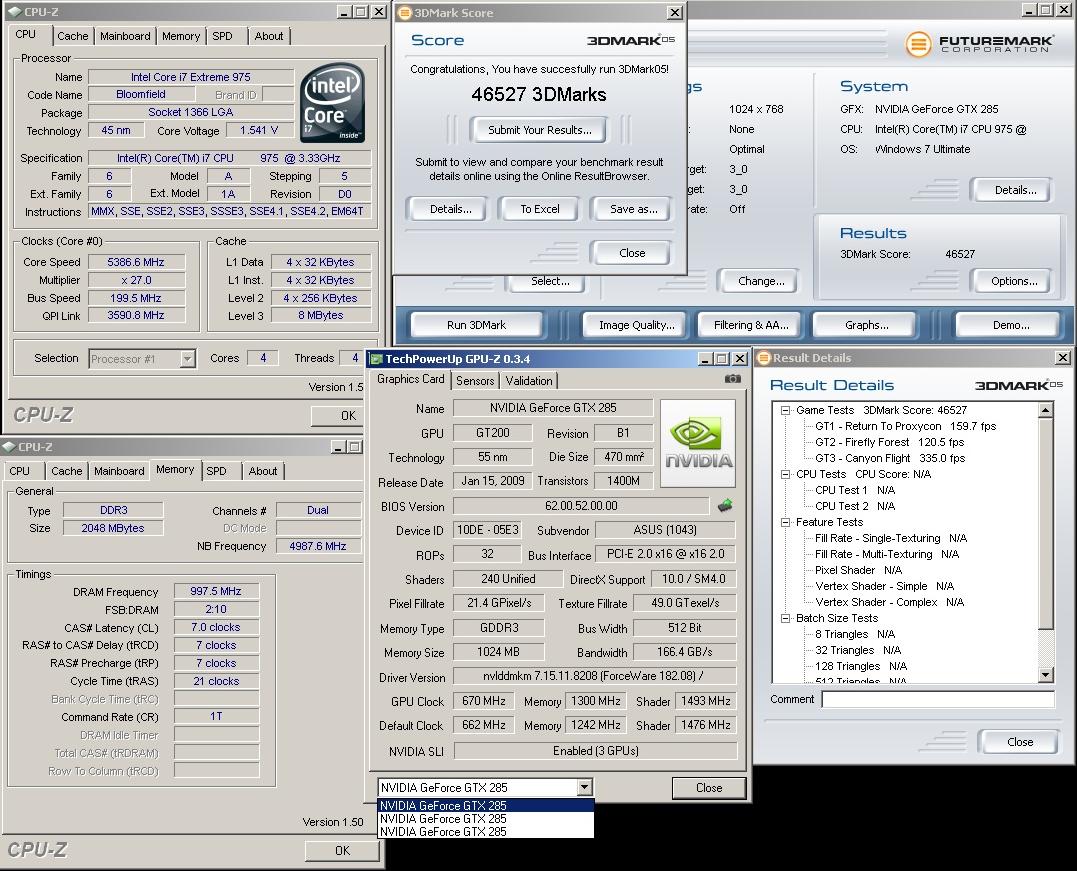
Task: Collapse the Game Tests tree node
Action: click(785, 410)
